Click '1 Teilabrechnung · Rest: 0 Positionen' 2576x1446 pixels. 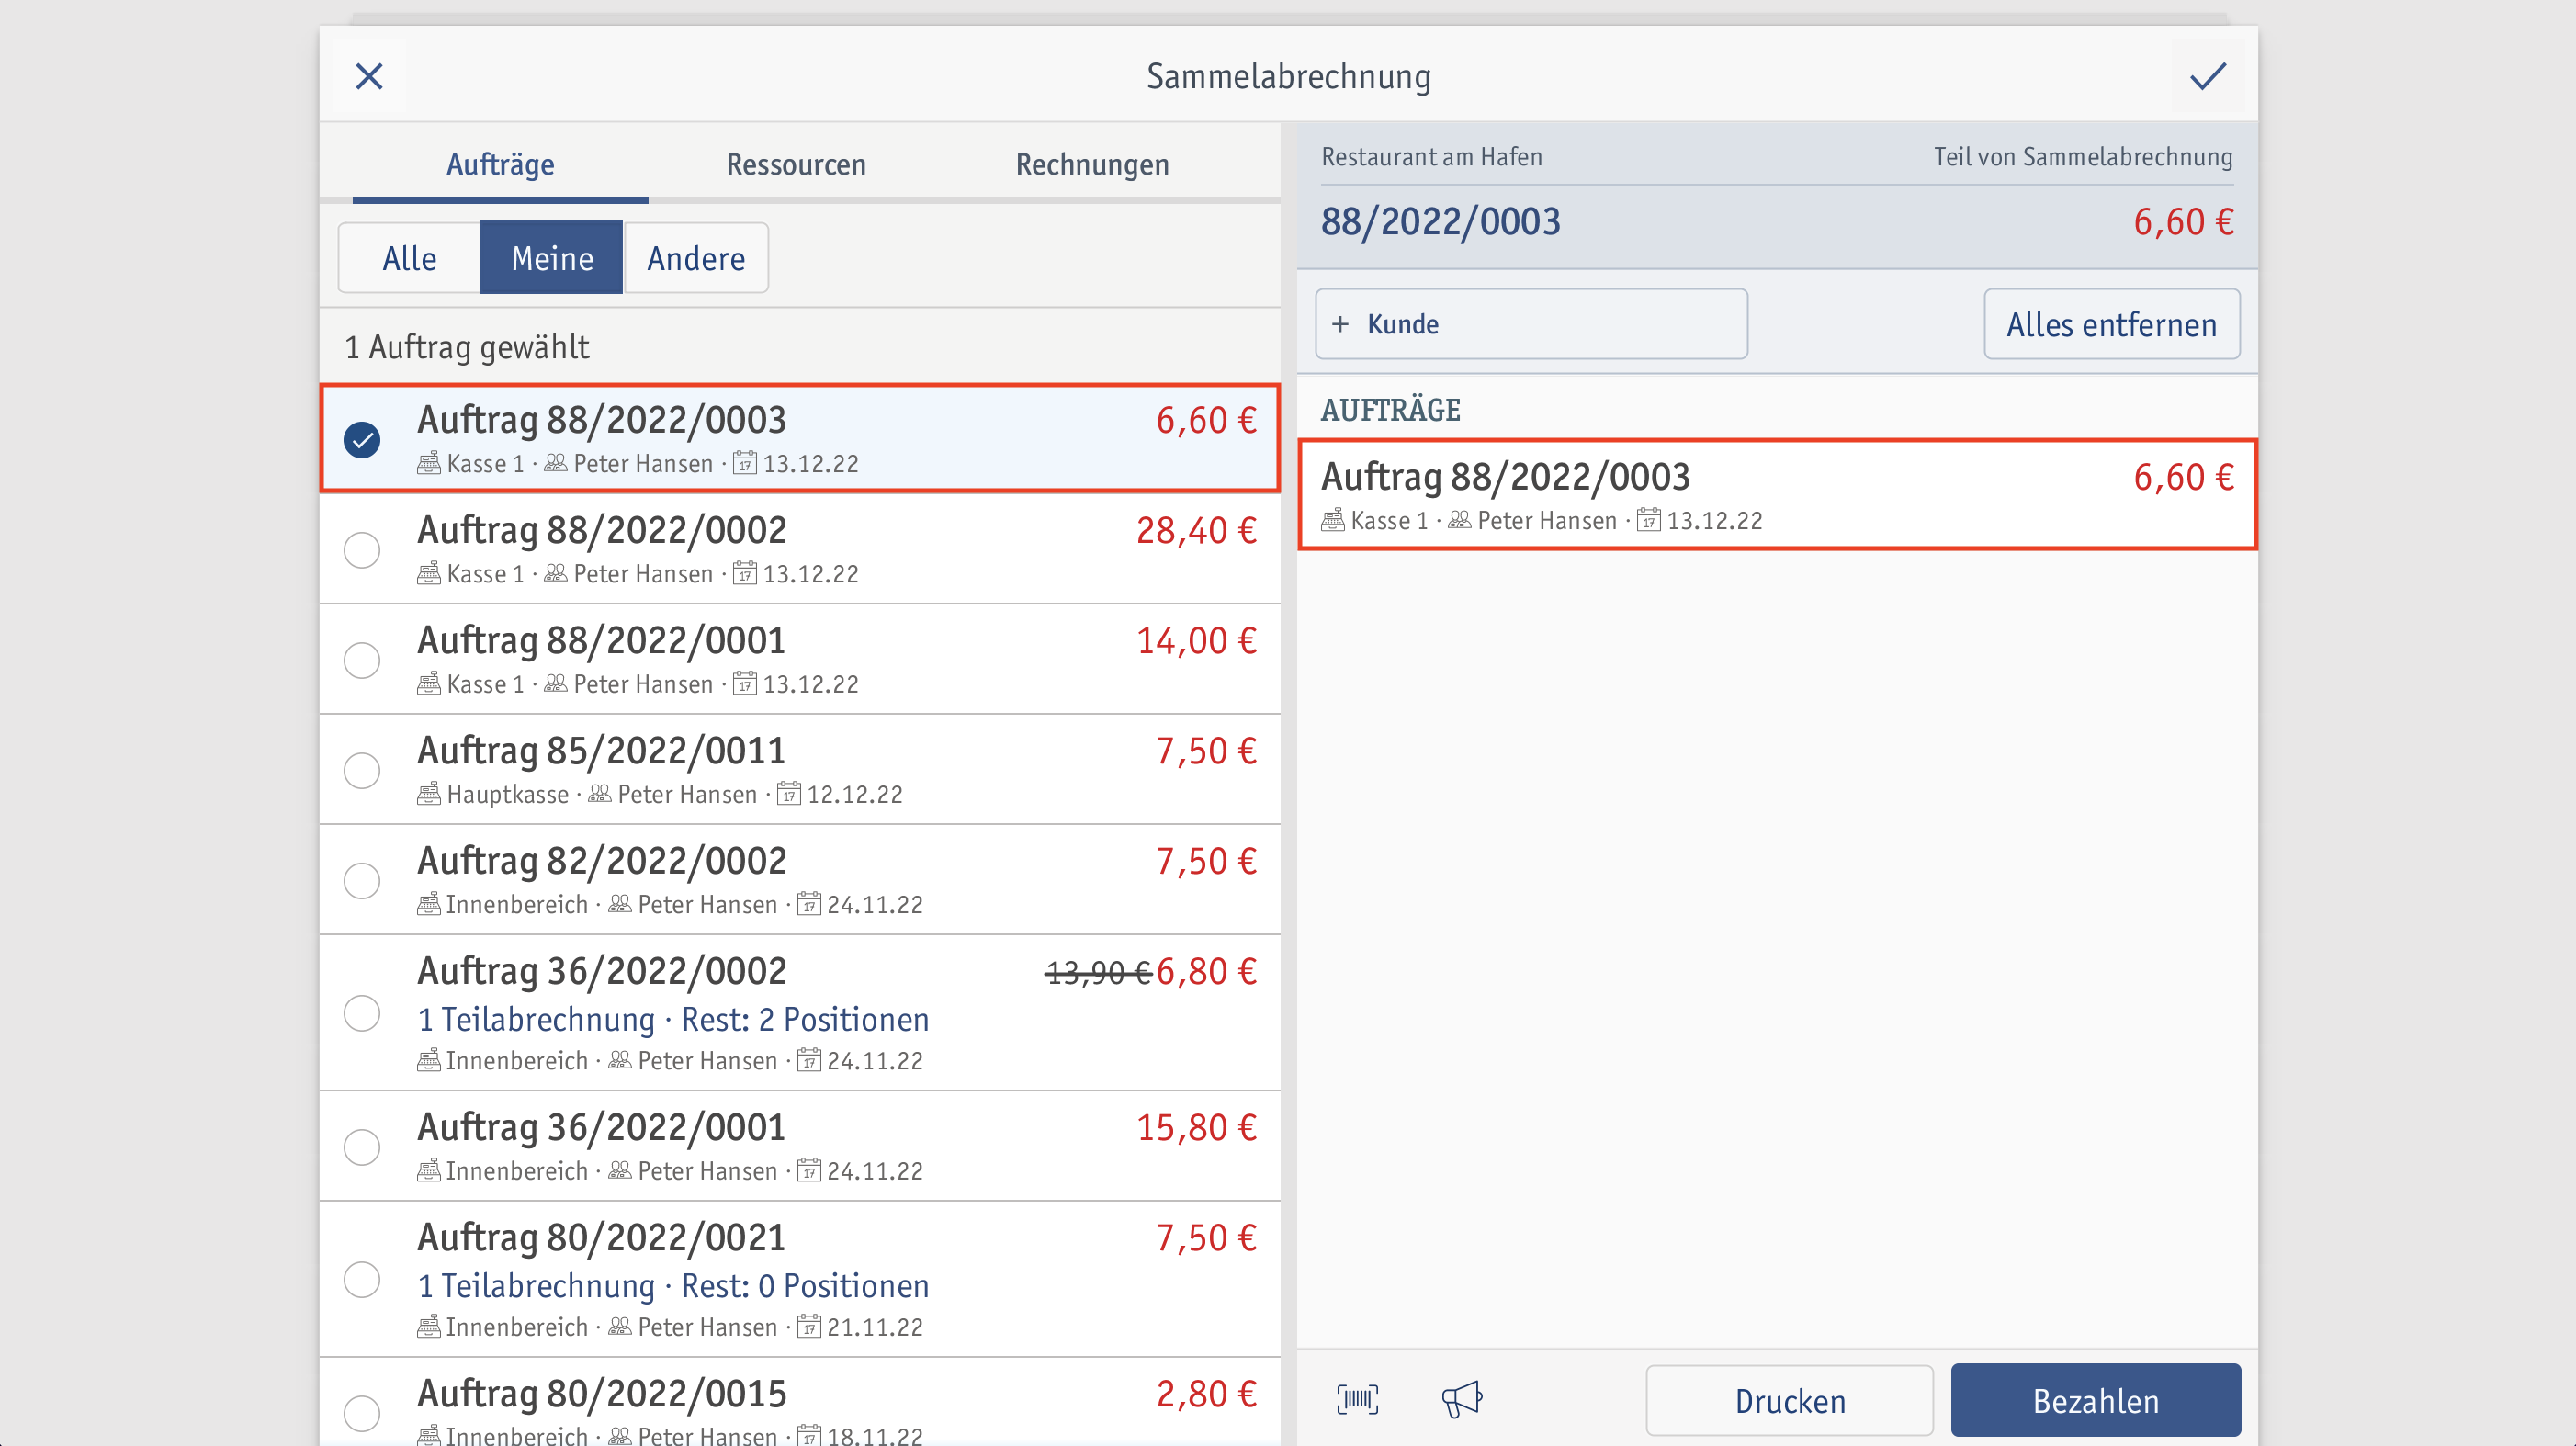(x=673, y=1285)
